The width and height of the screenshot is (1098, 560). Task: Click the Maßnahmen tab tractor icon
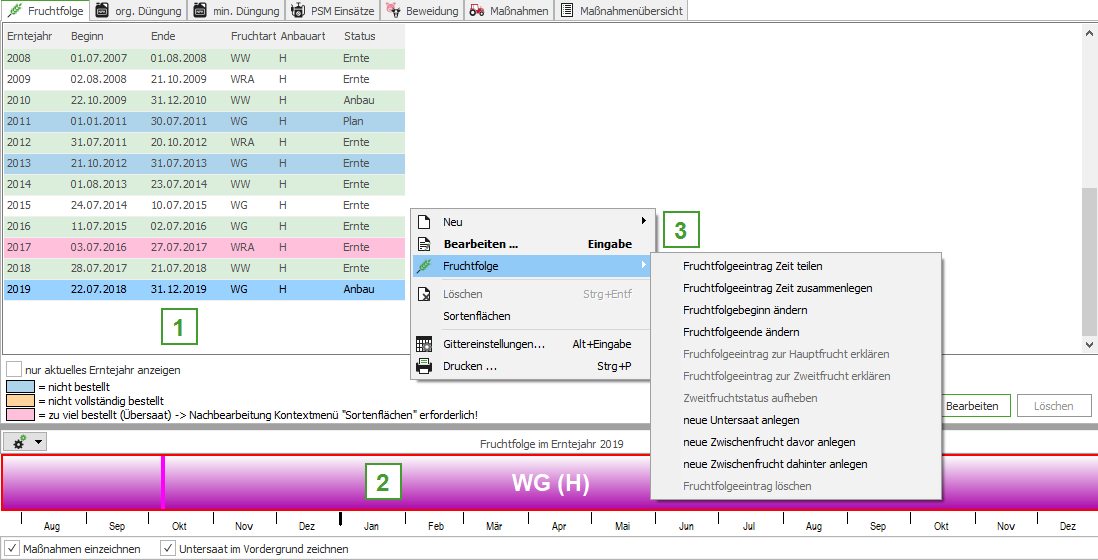click(478, 11)
